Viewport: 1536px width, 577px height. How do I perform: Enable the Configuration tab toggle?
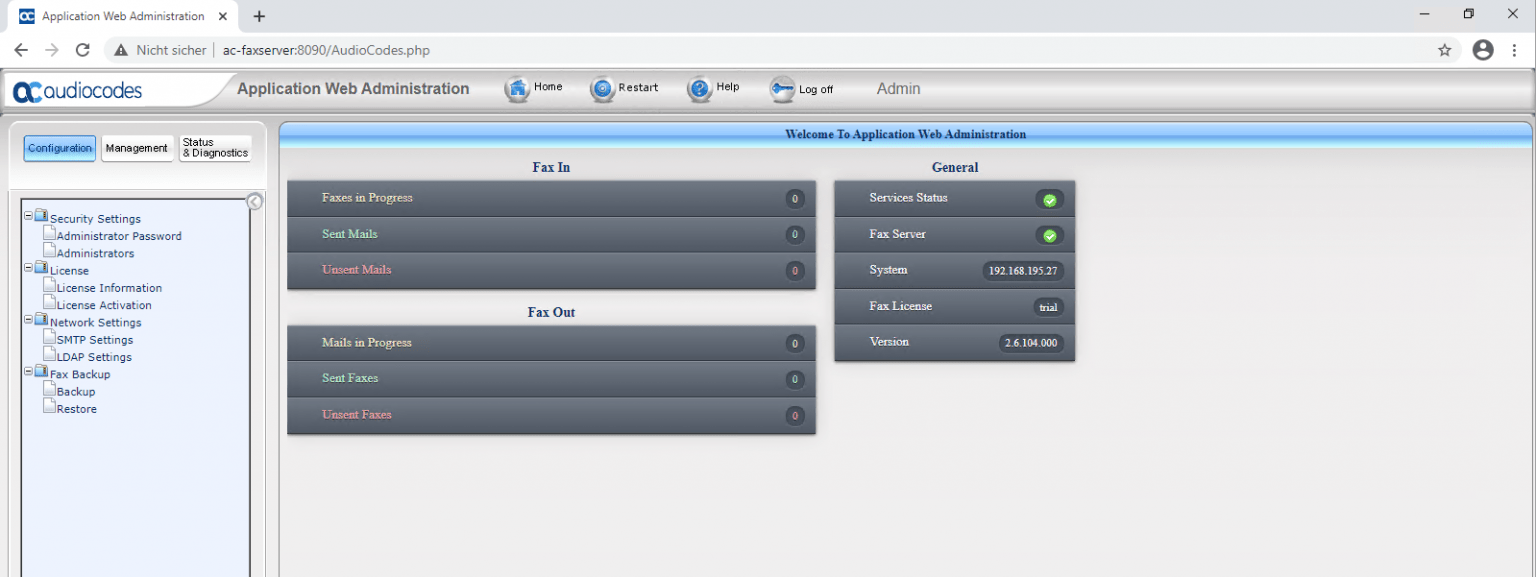point(59,148)
